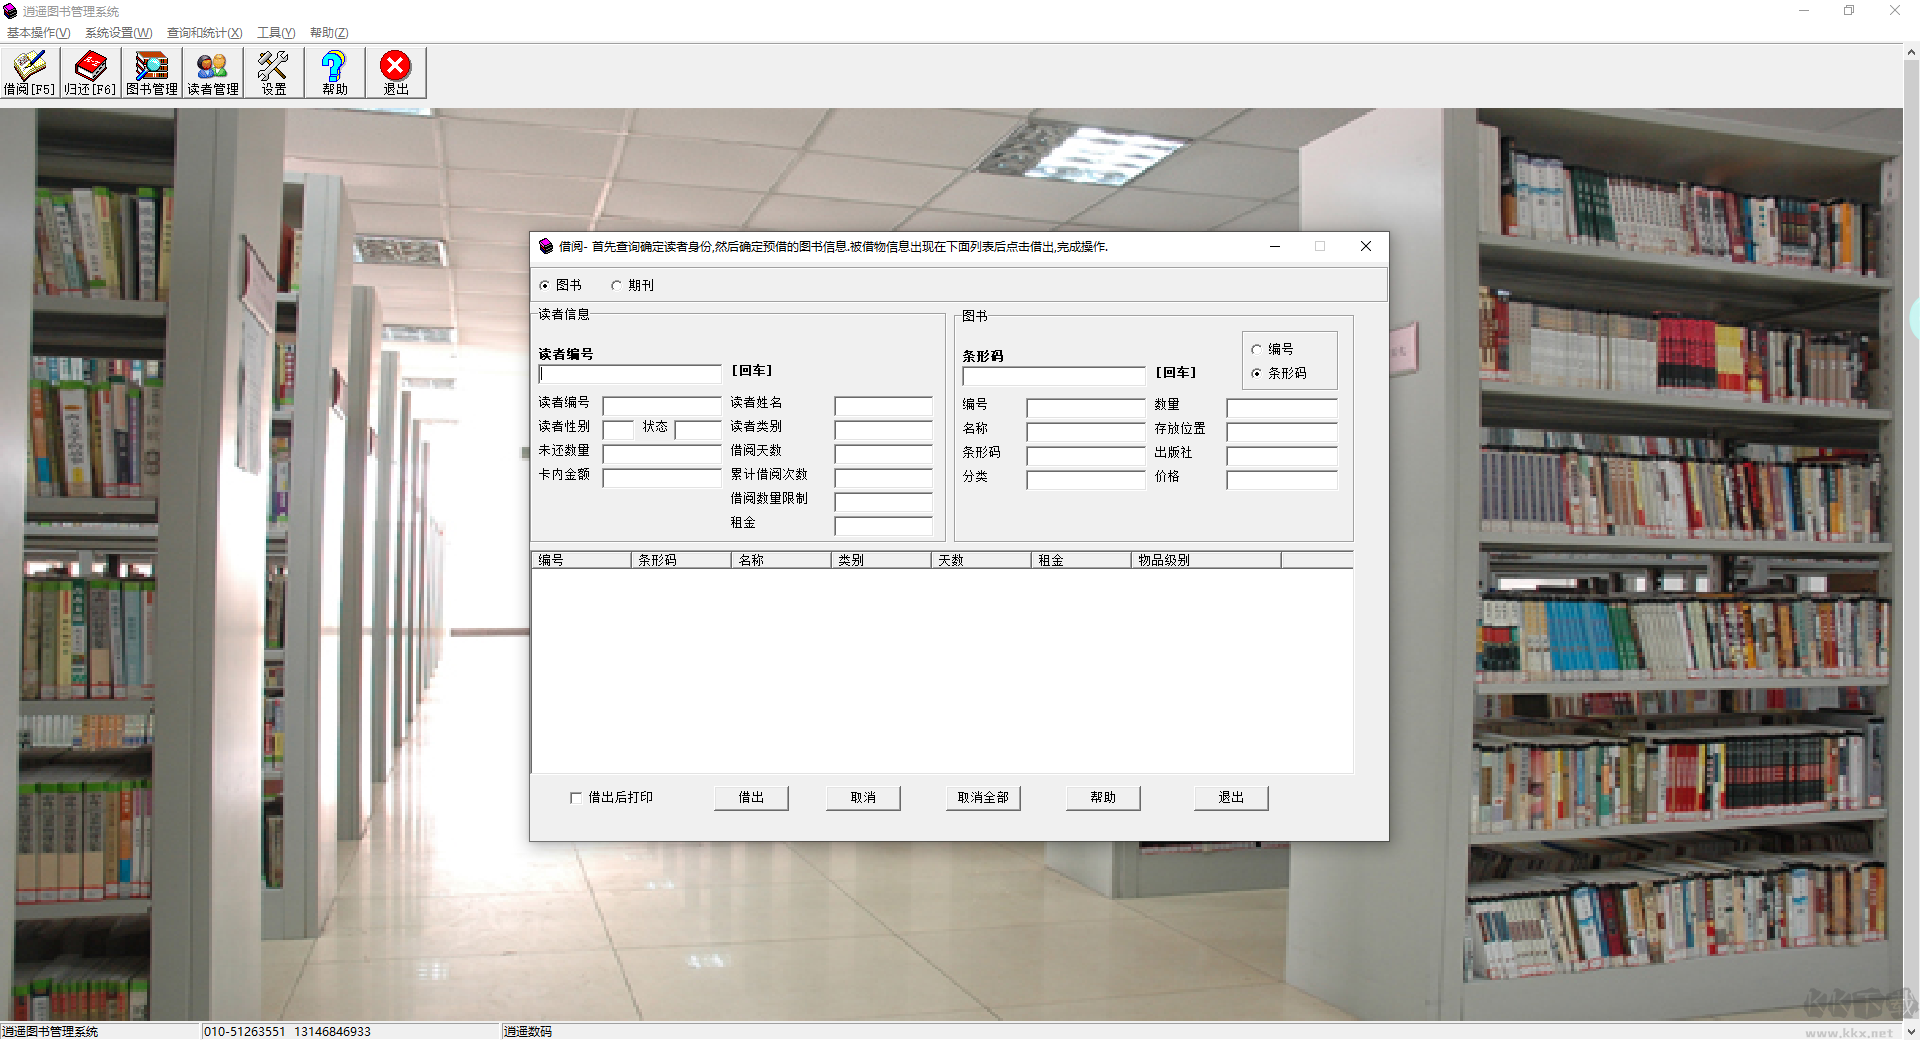Open the 系统设置(W) menu

coord(118,33)
